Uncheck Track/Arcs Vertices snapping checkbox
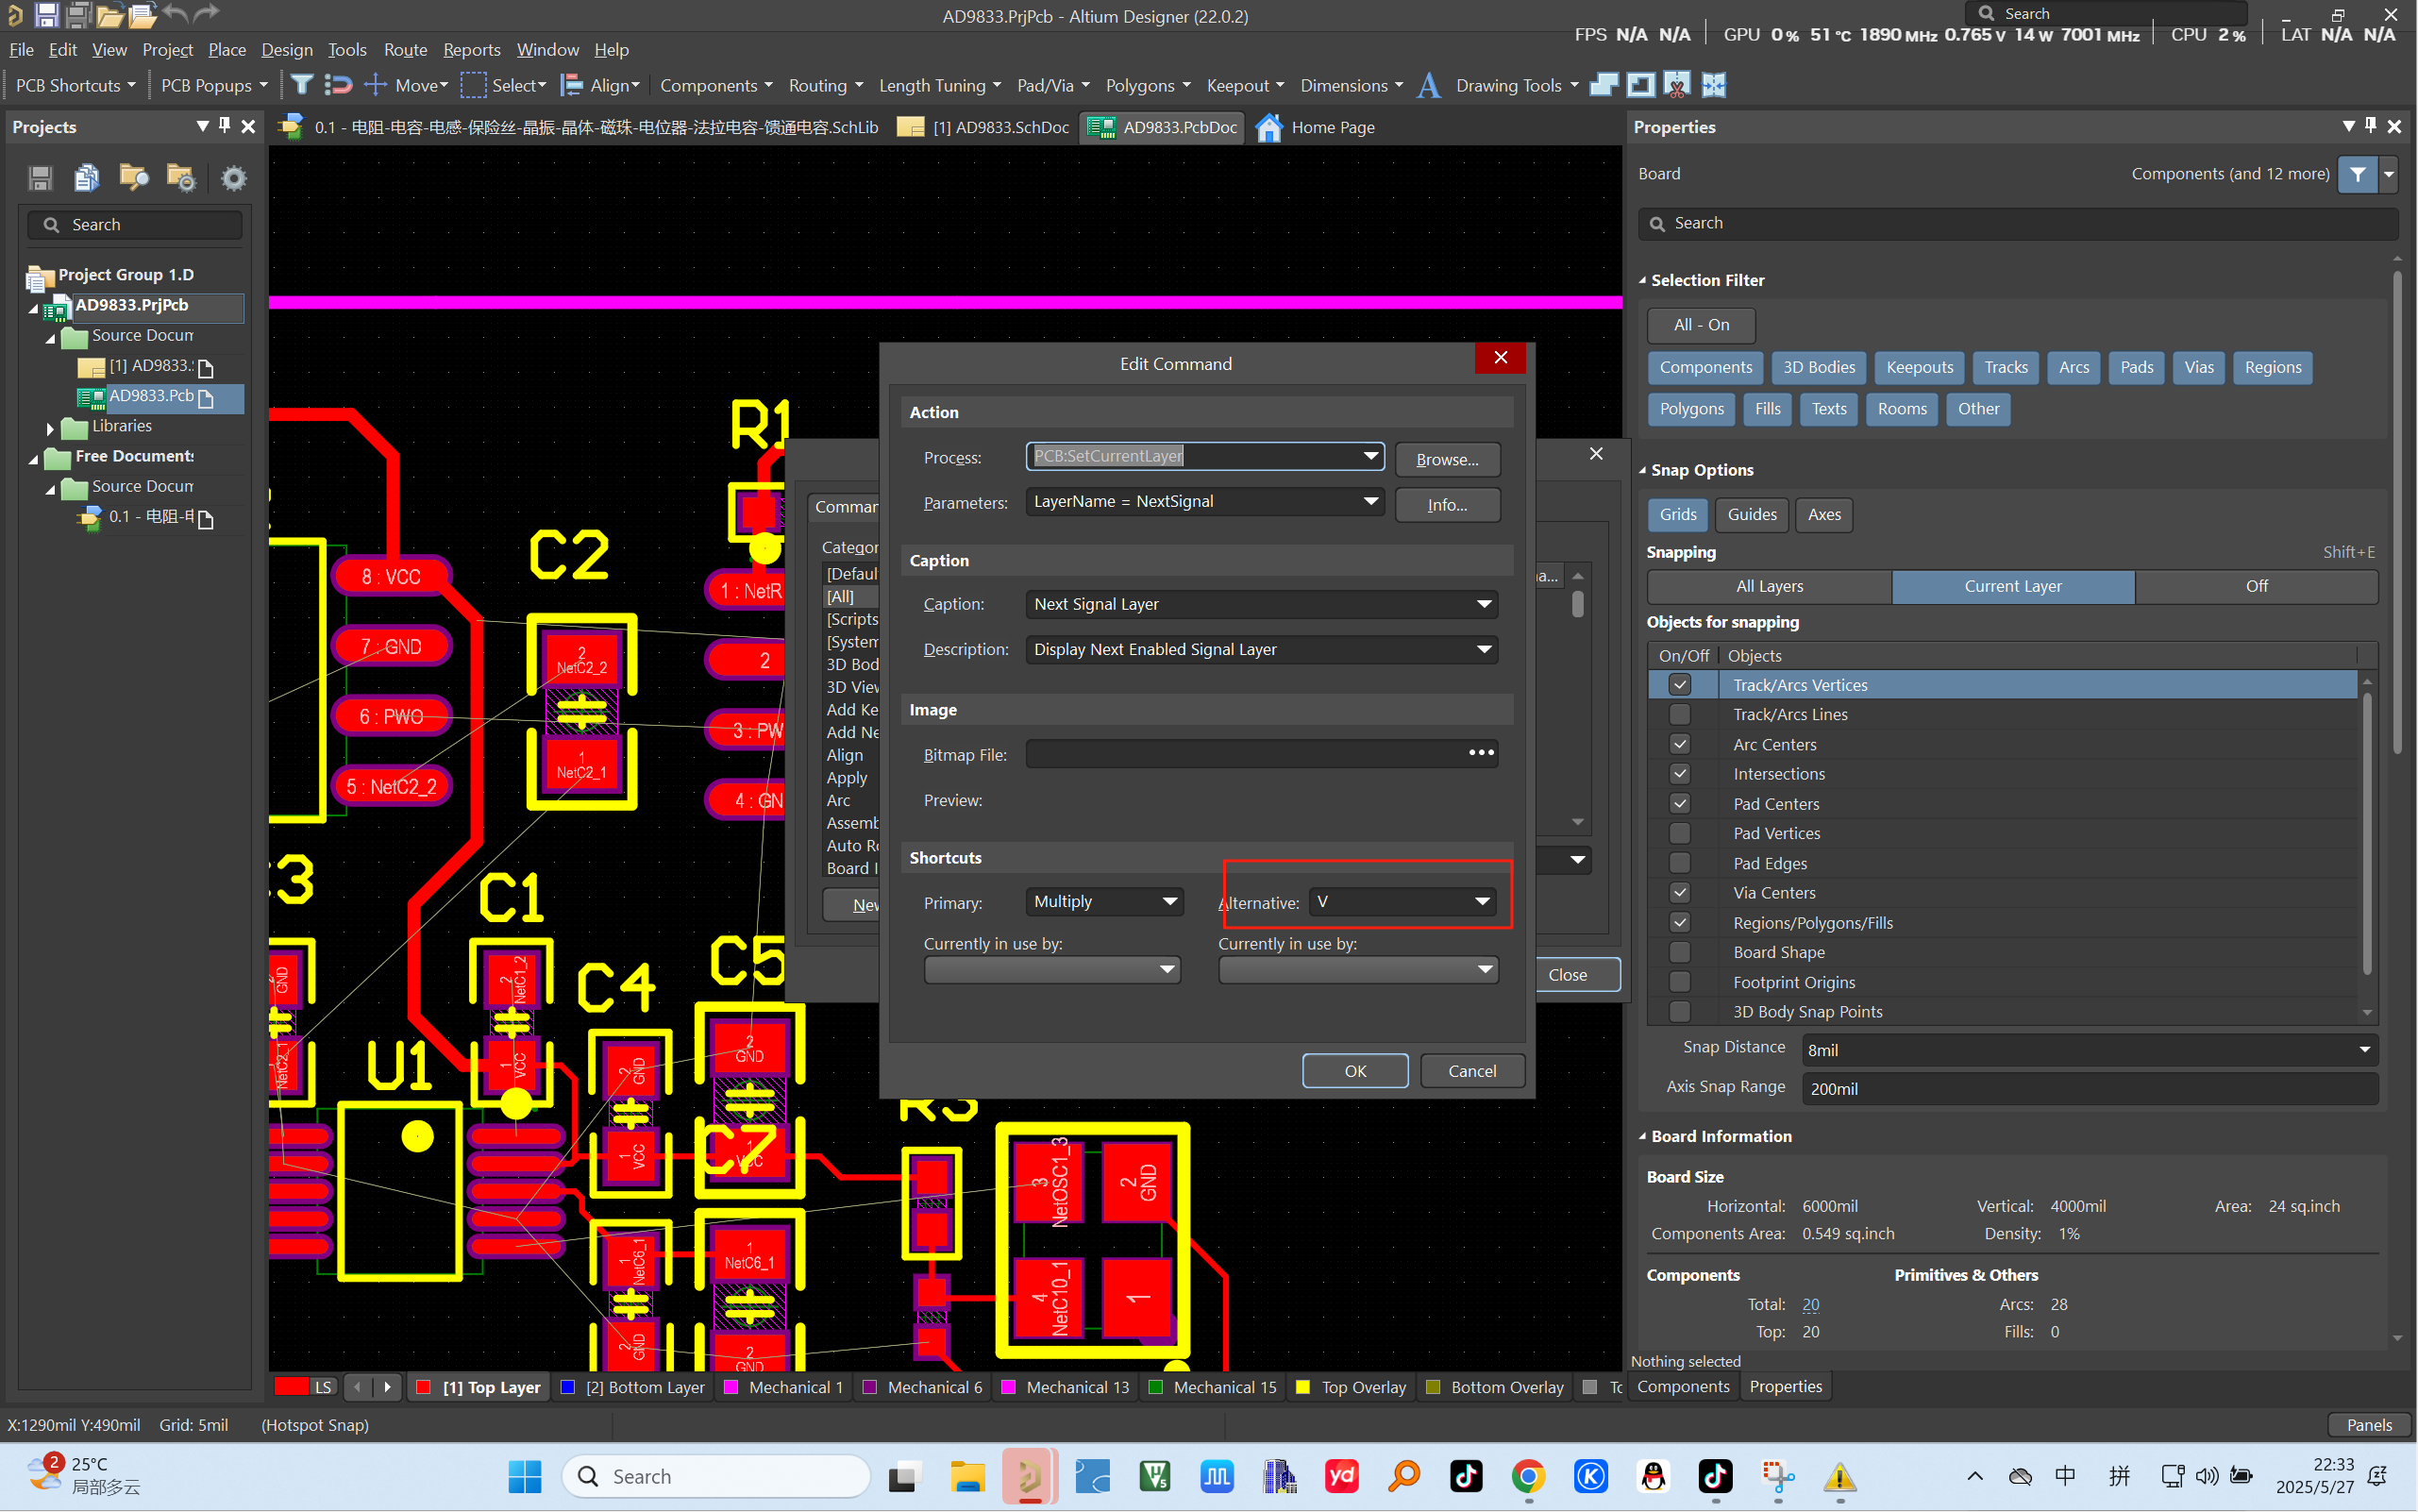Viewport: 2418px width, 1512px height. coord(1680,685)
